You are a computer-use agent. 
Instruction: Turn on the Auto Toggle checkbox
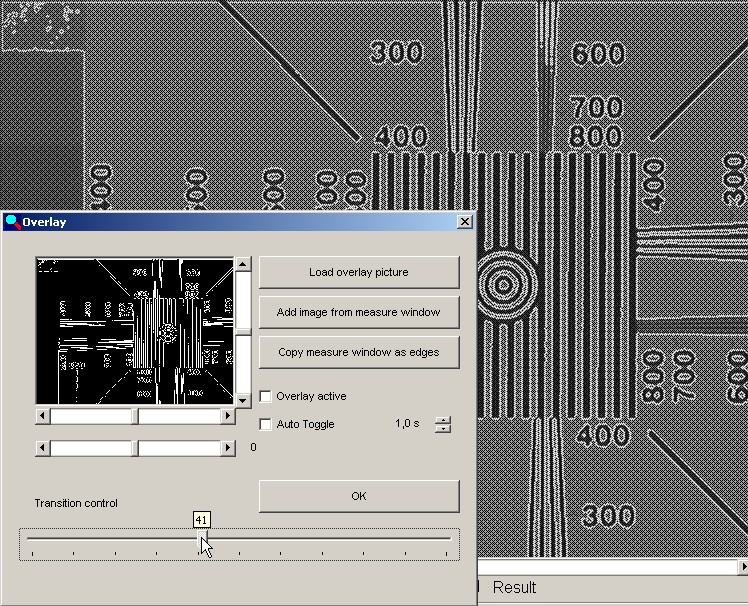click(x=265, y=424)
